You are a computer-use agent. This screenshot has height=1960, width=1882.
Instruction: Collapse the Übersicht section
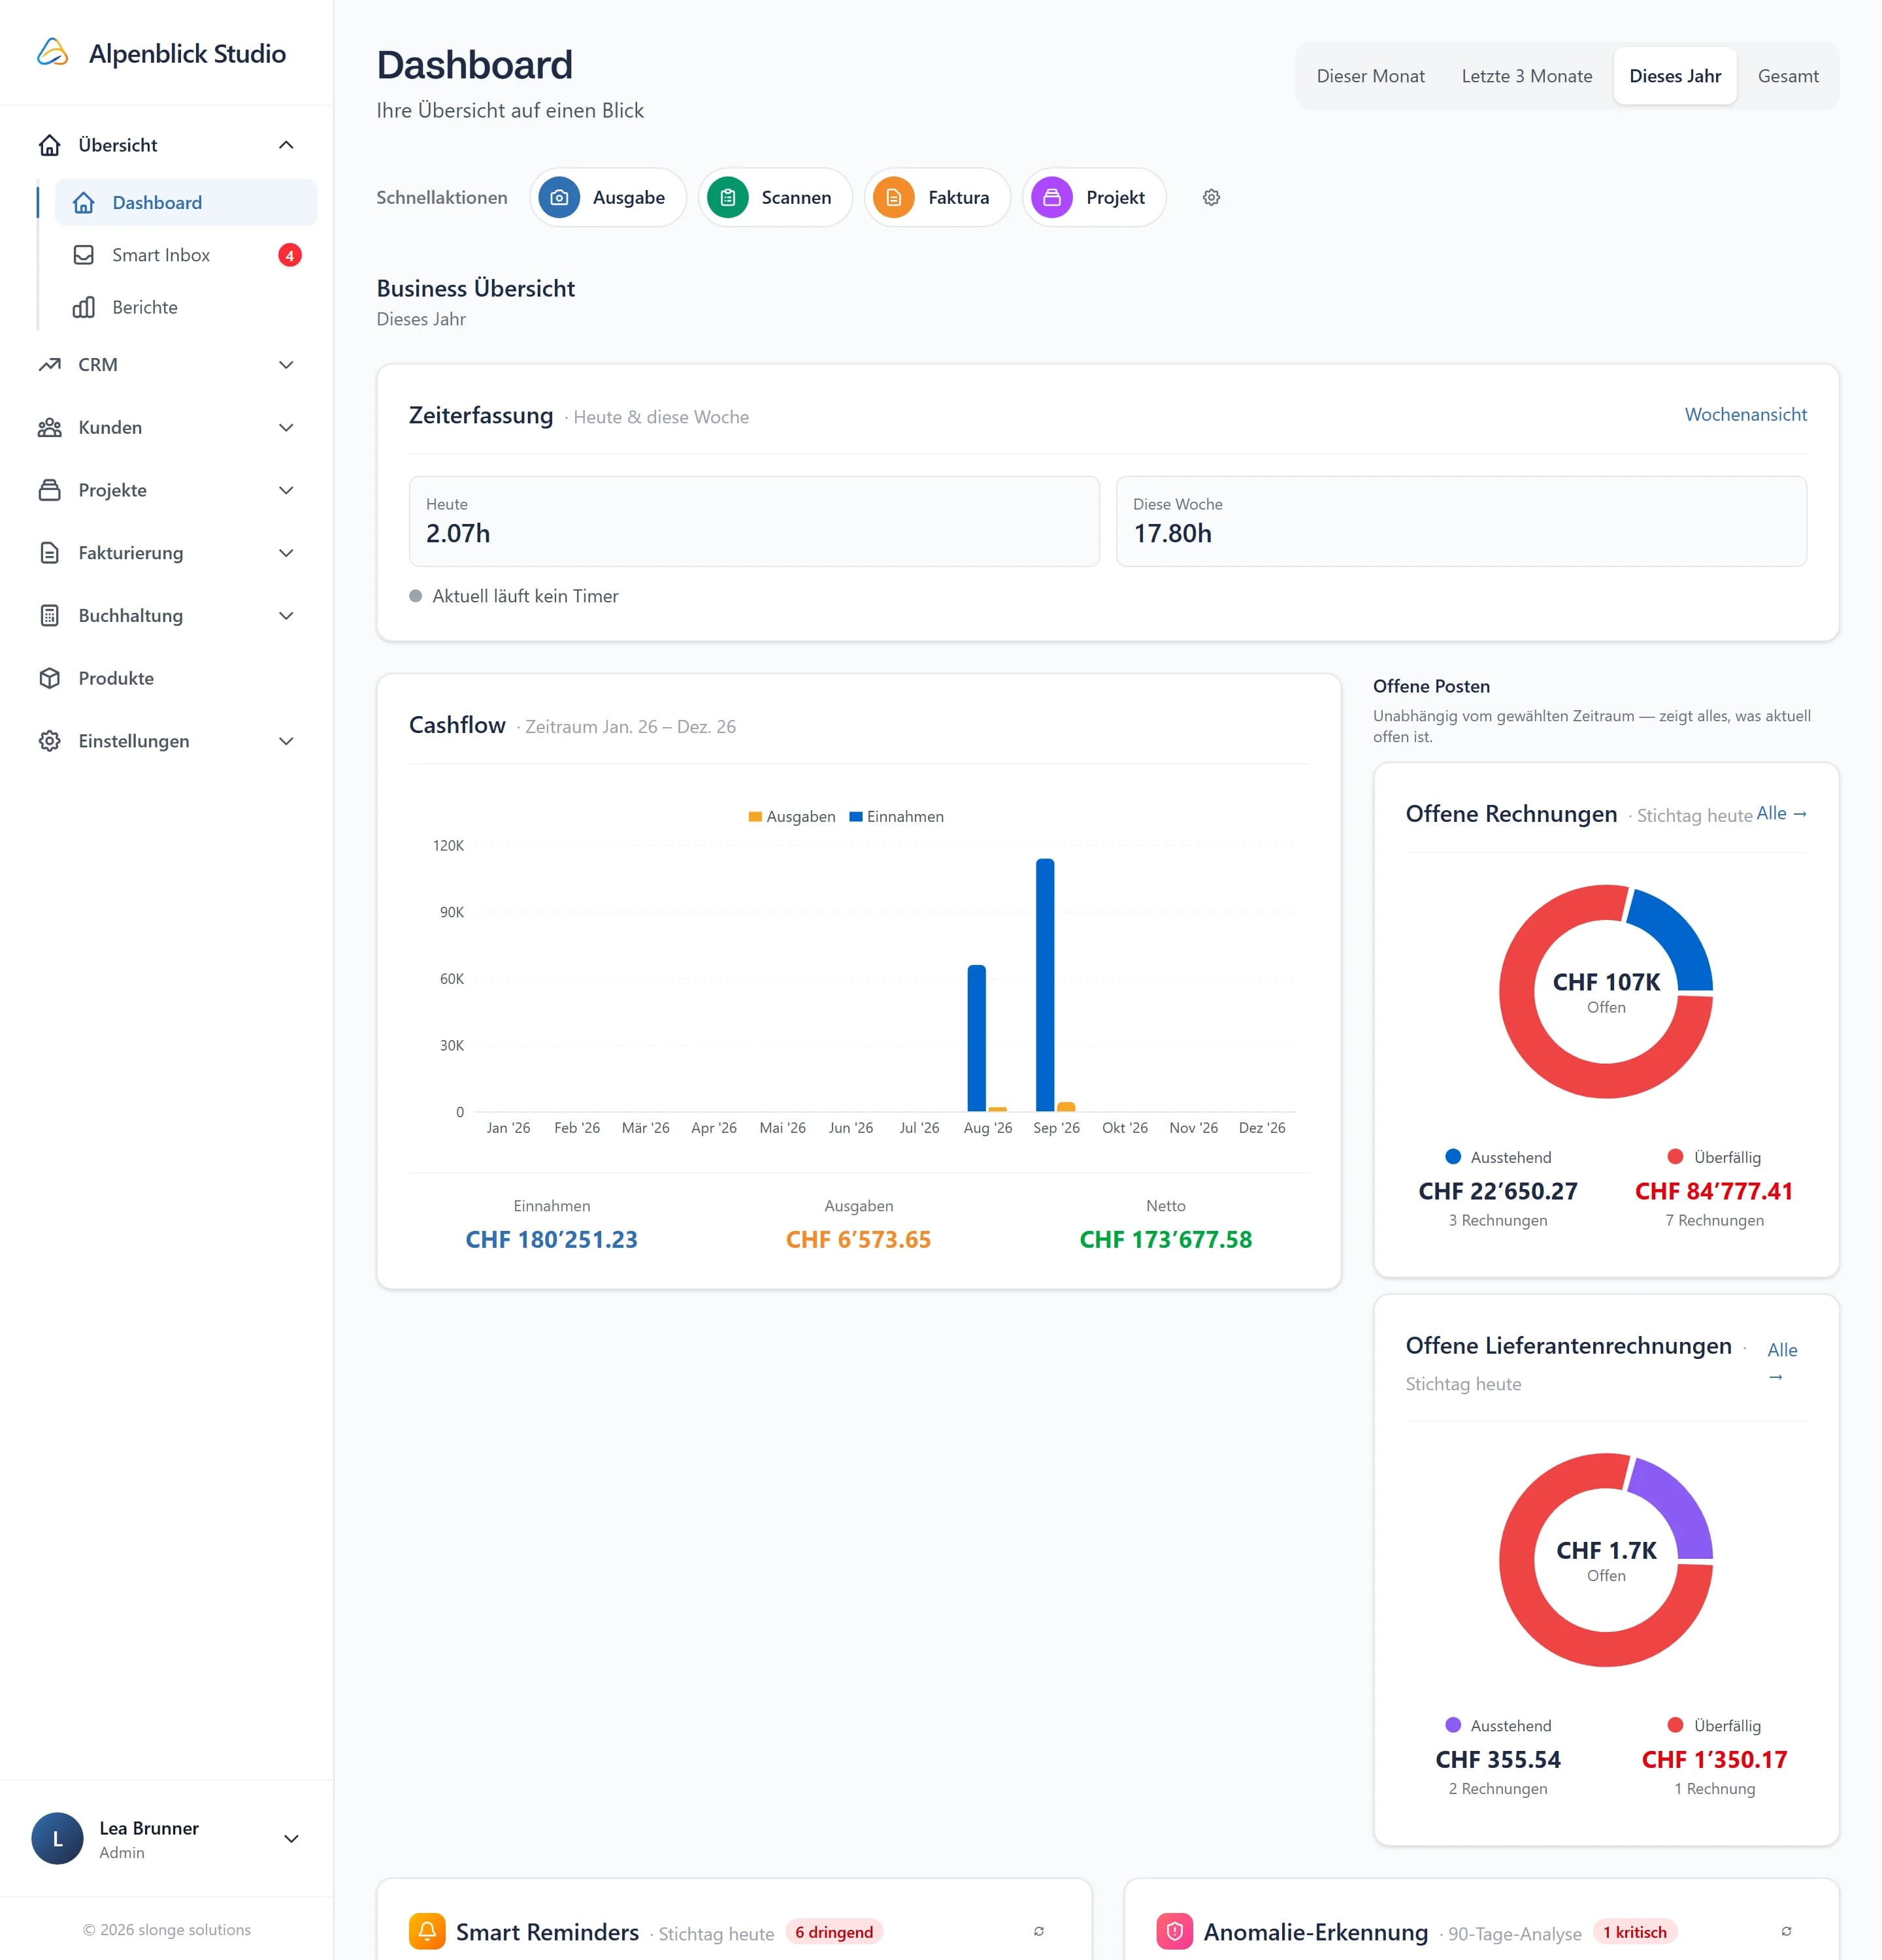(286, 145)
